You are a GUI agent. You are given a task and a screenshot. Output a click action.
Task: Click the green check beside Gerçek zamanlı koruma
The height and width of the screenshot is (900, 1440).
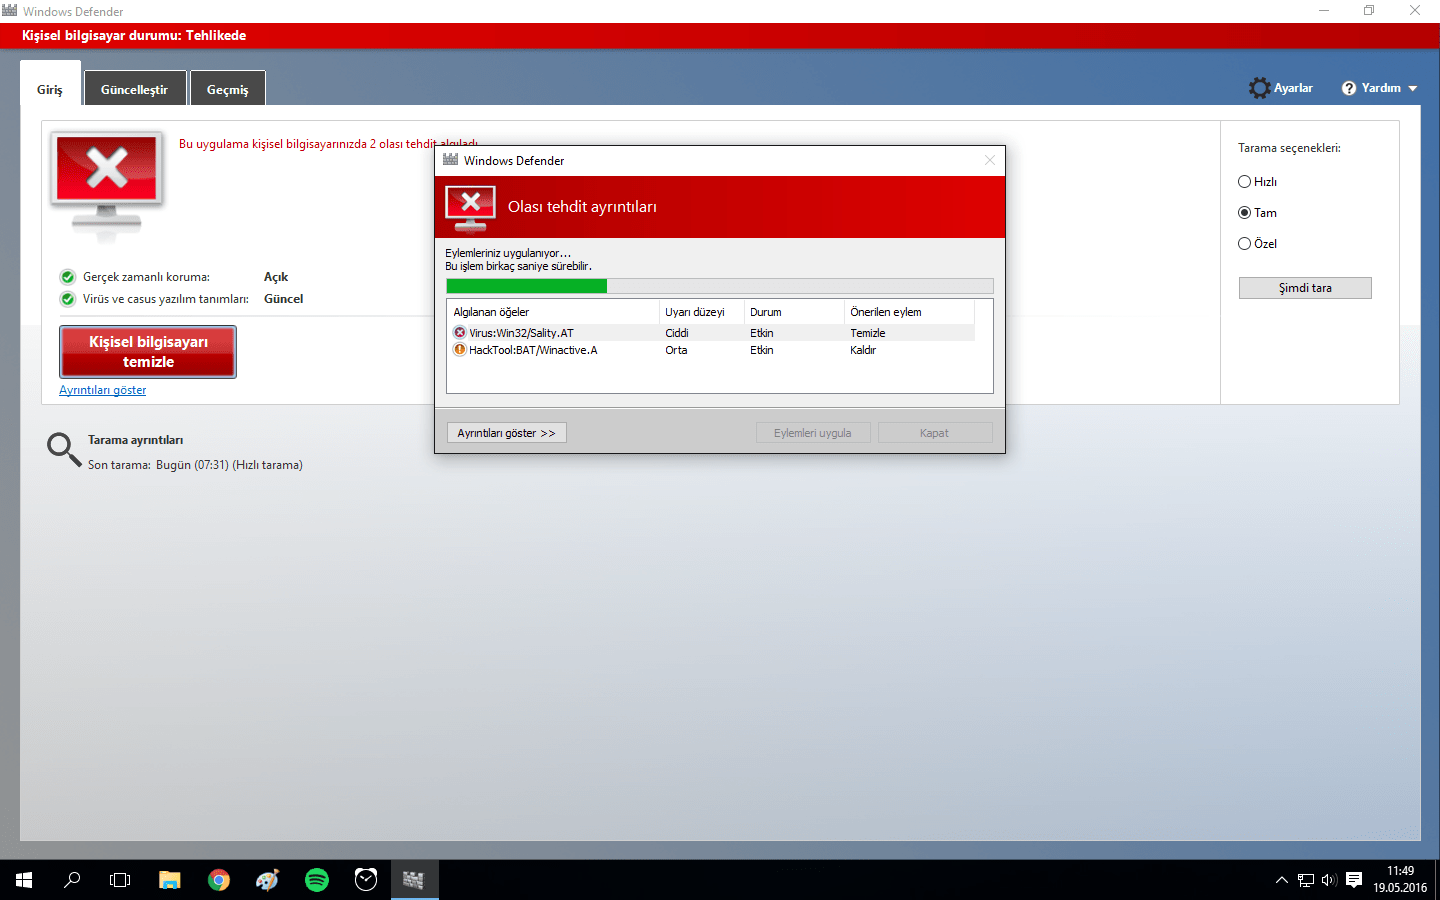point(68,277)
